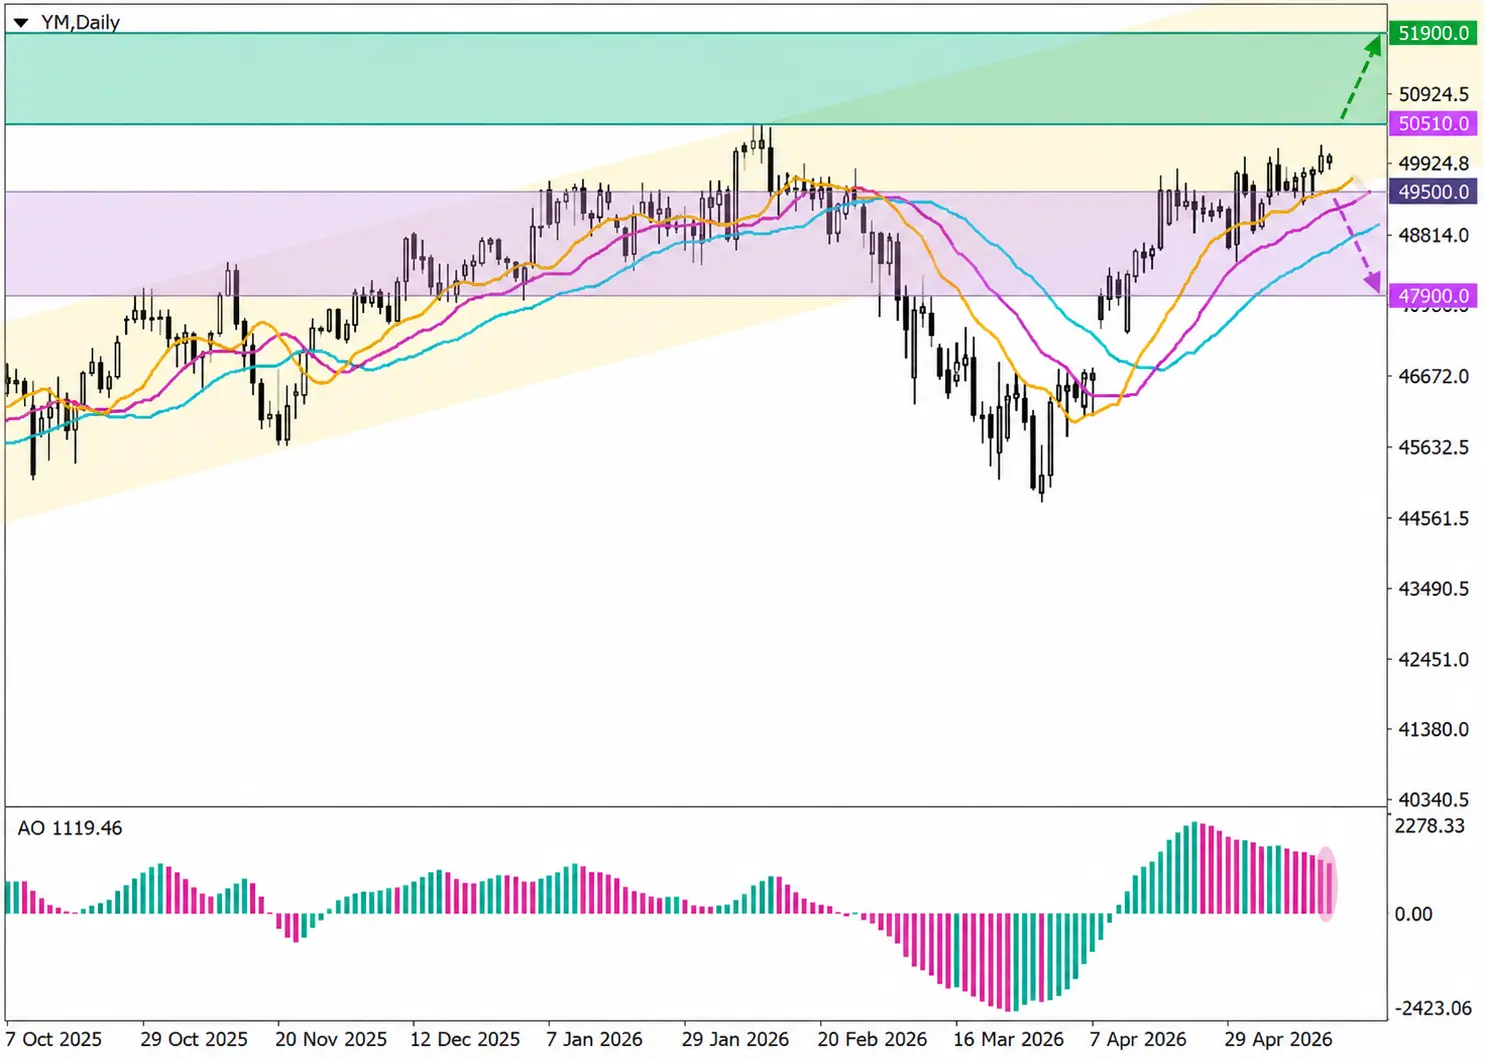Select the 42451.0 price axis value

point(1434,659)
